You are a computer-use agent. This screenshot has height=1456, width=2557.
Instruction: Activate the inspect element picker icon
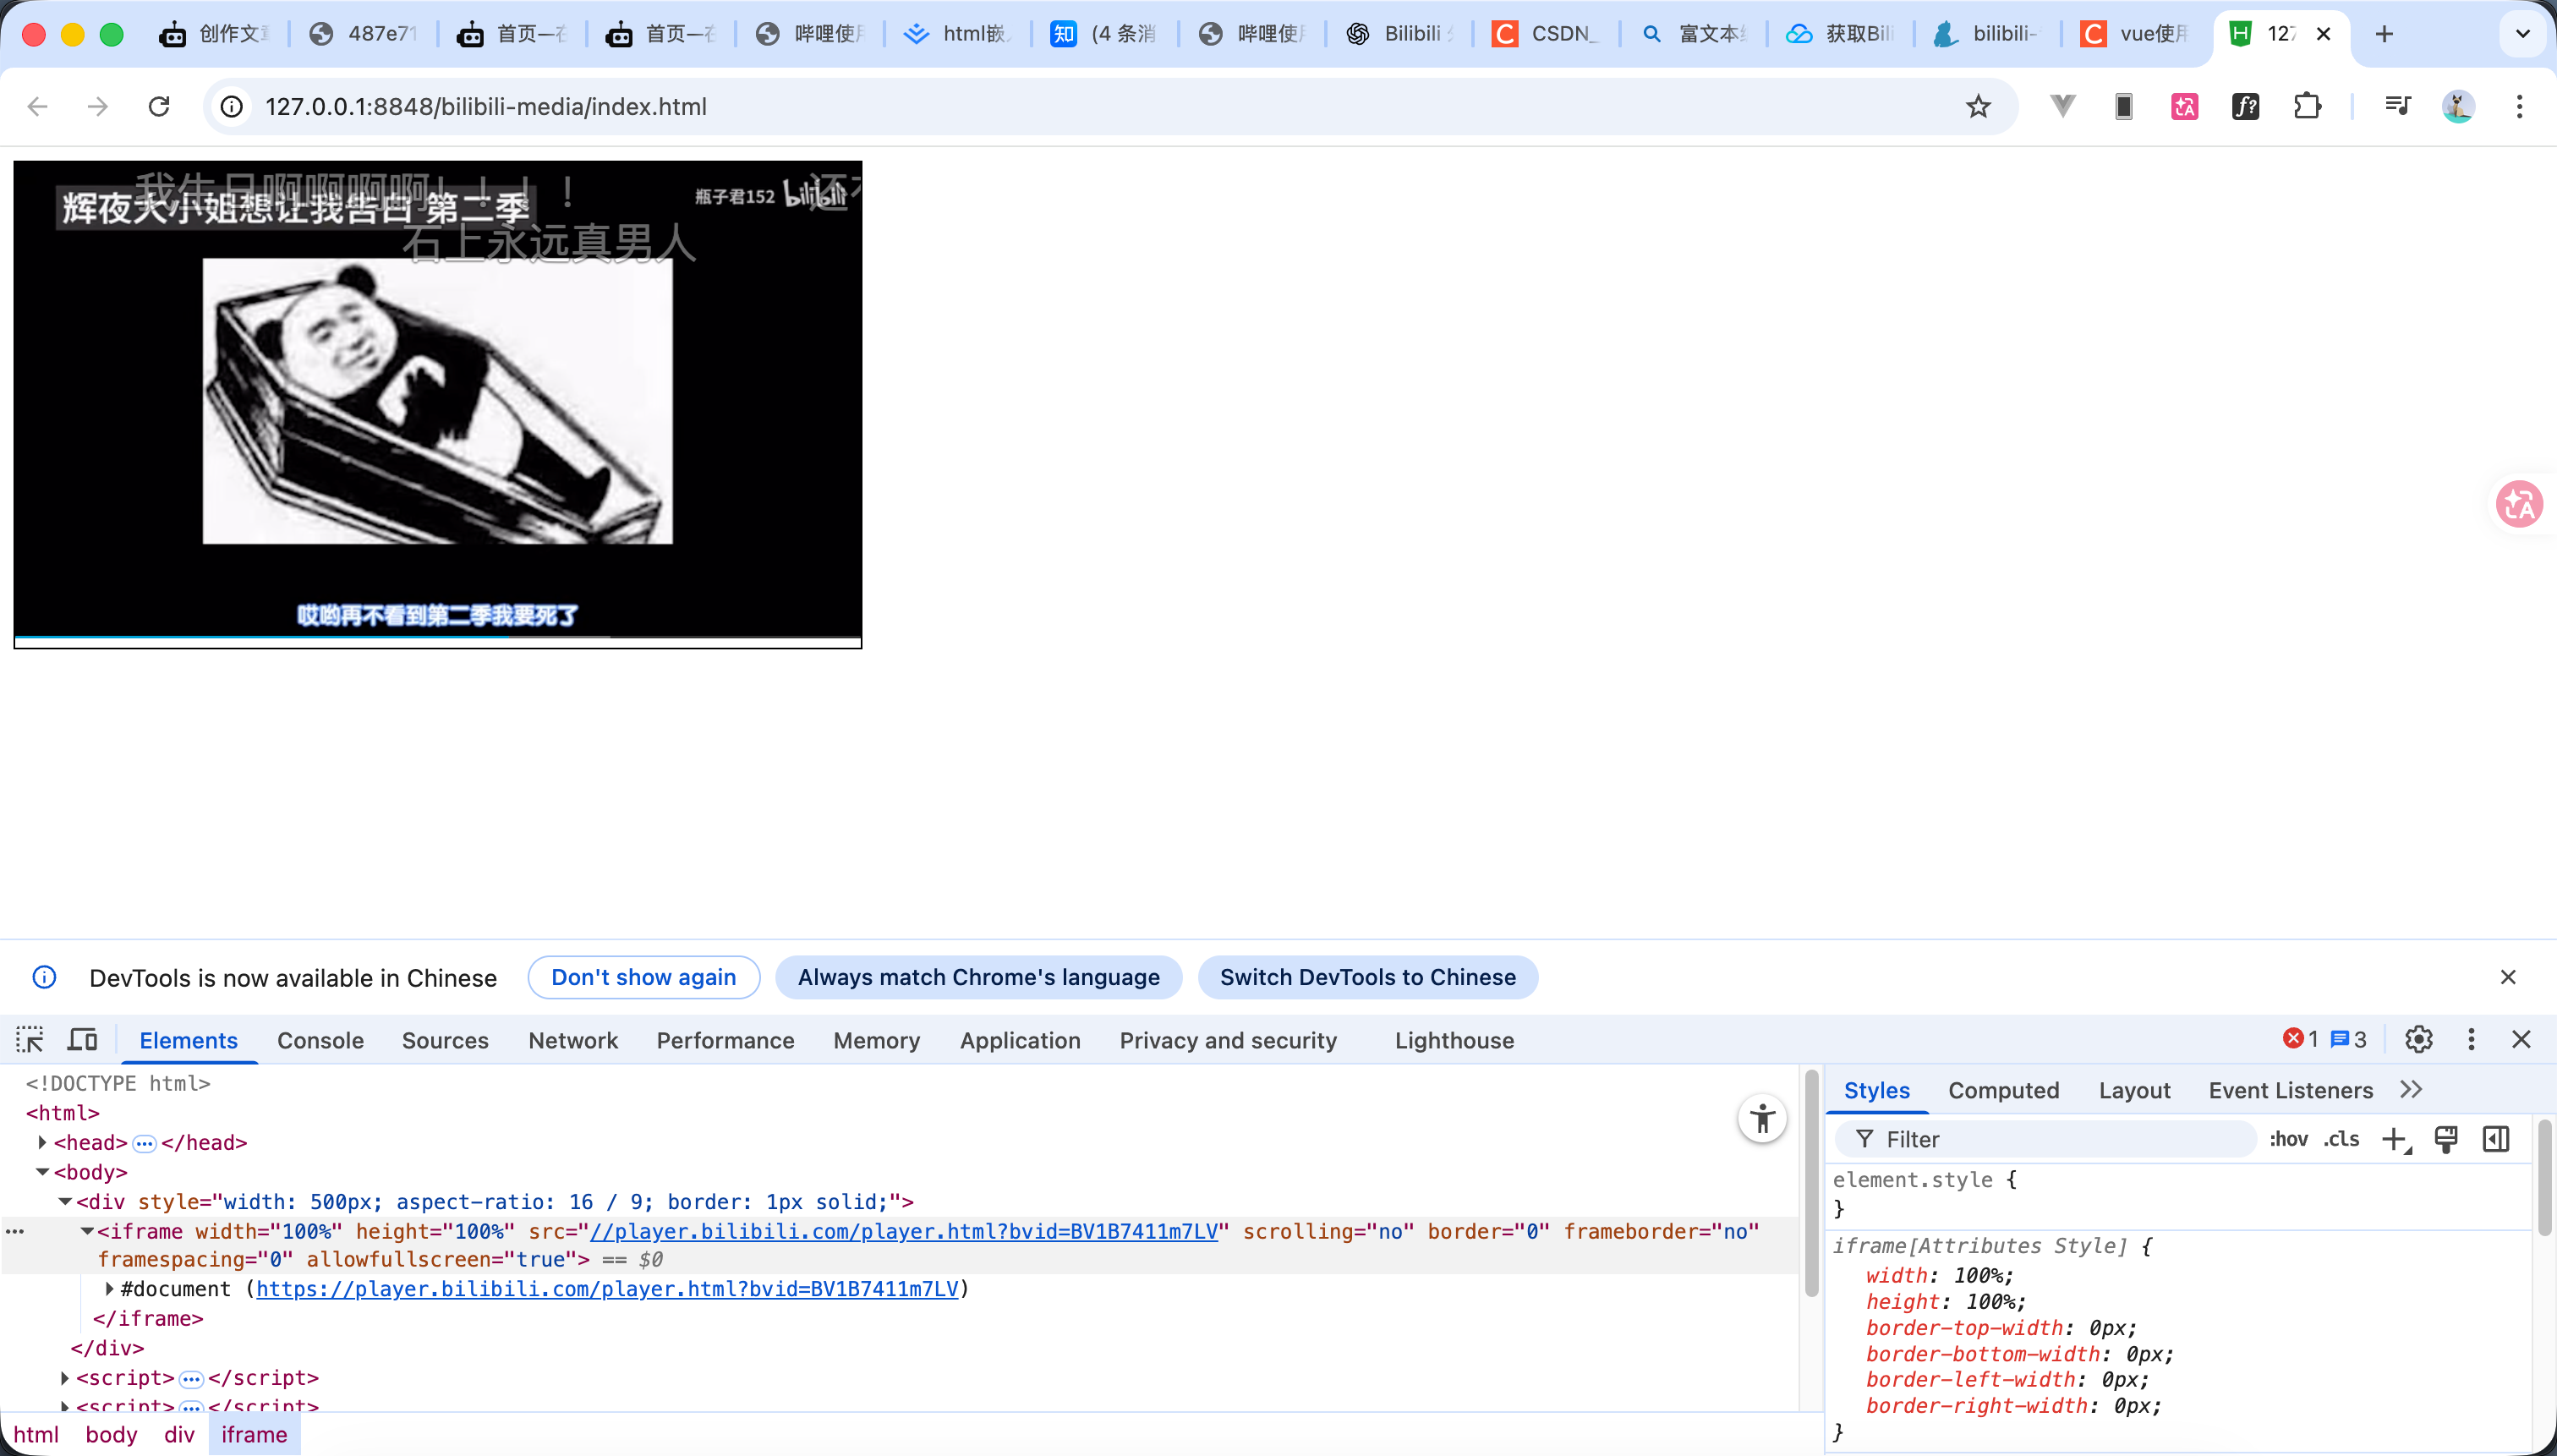coord(30,1040)
